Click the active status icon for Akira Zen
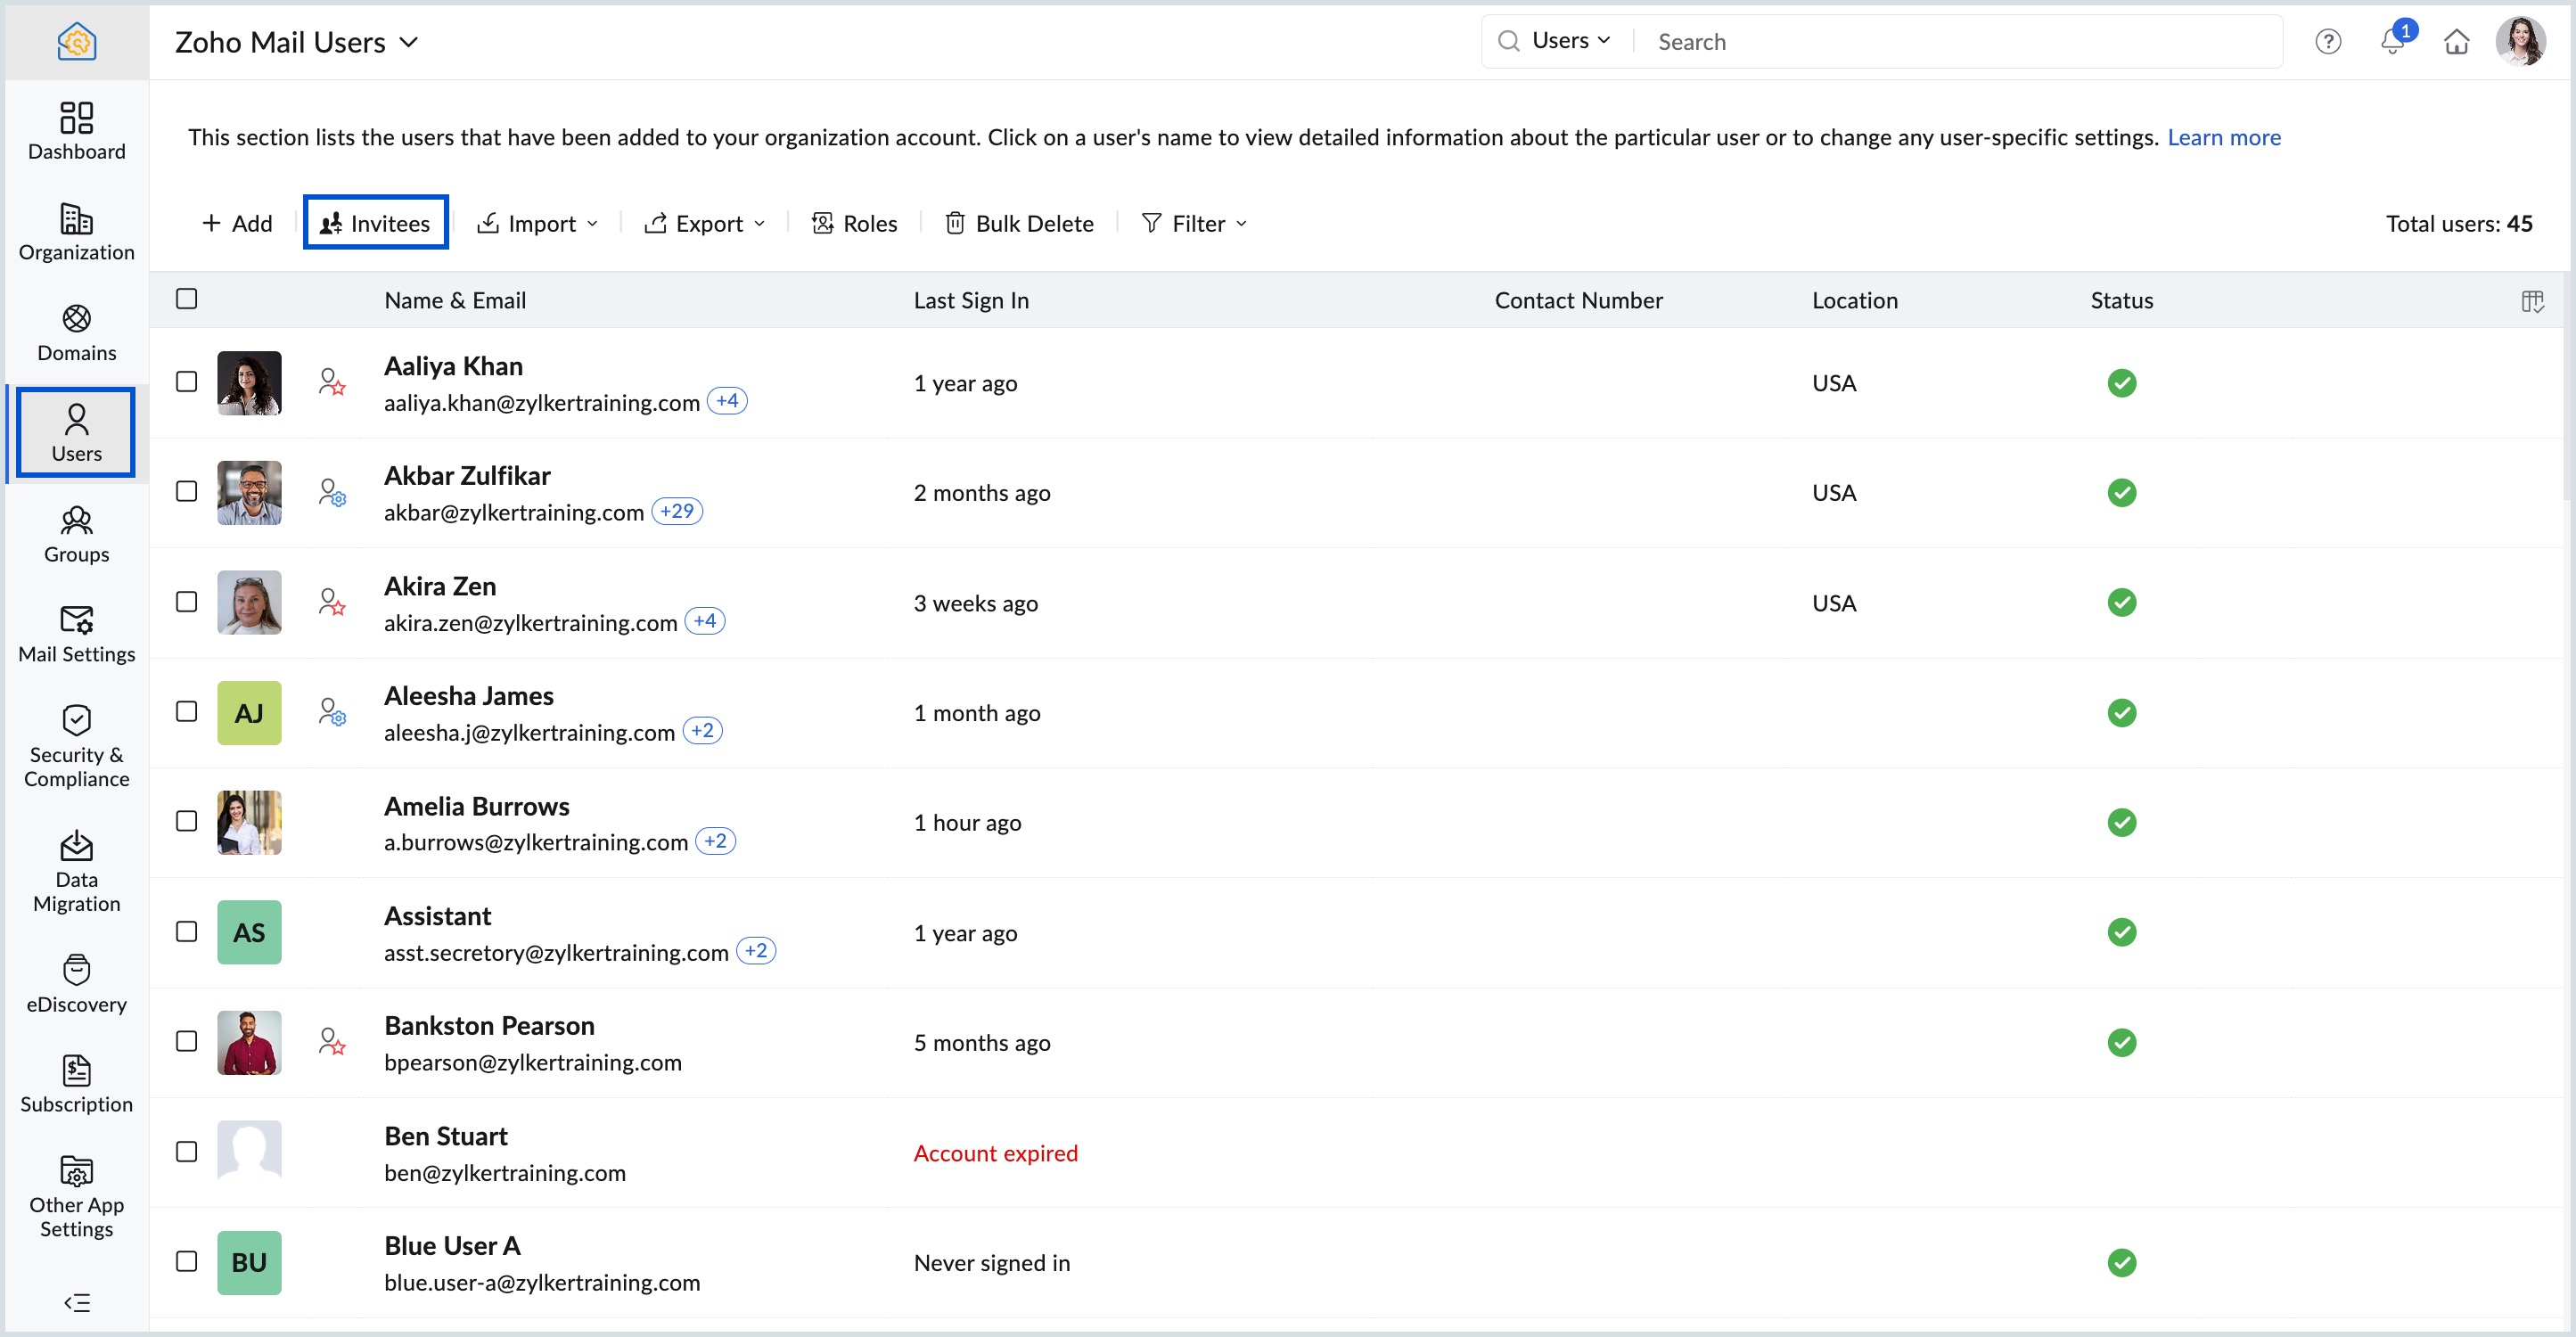2576x1337 pixels. pos(2122,603)
